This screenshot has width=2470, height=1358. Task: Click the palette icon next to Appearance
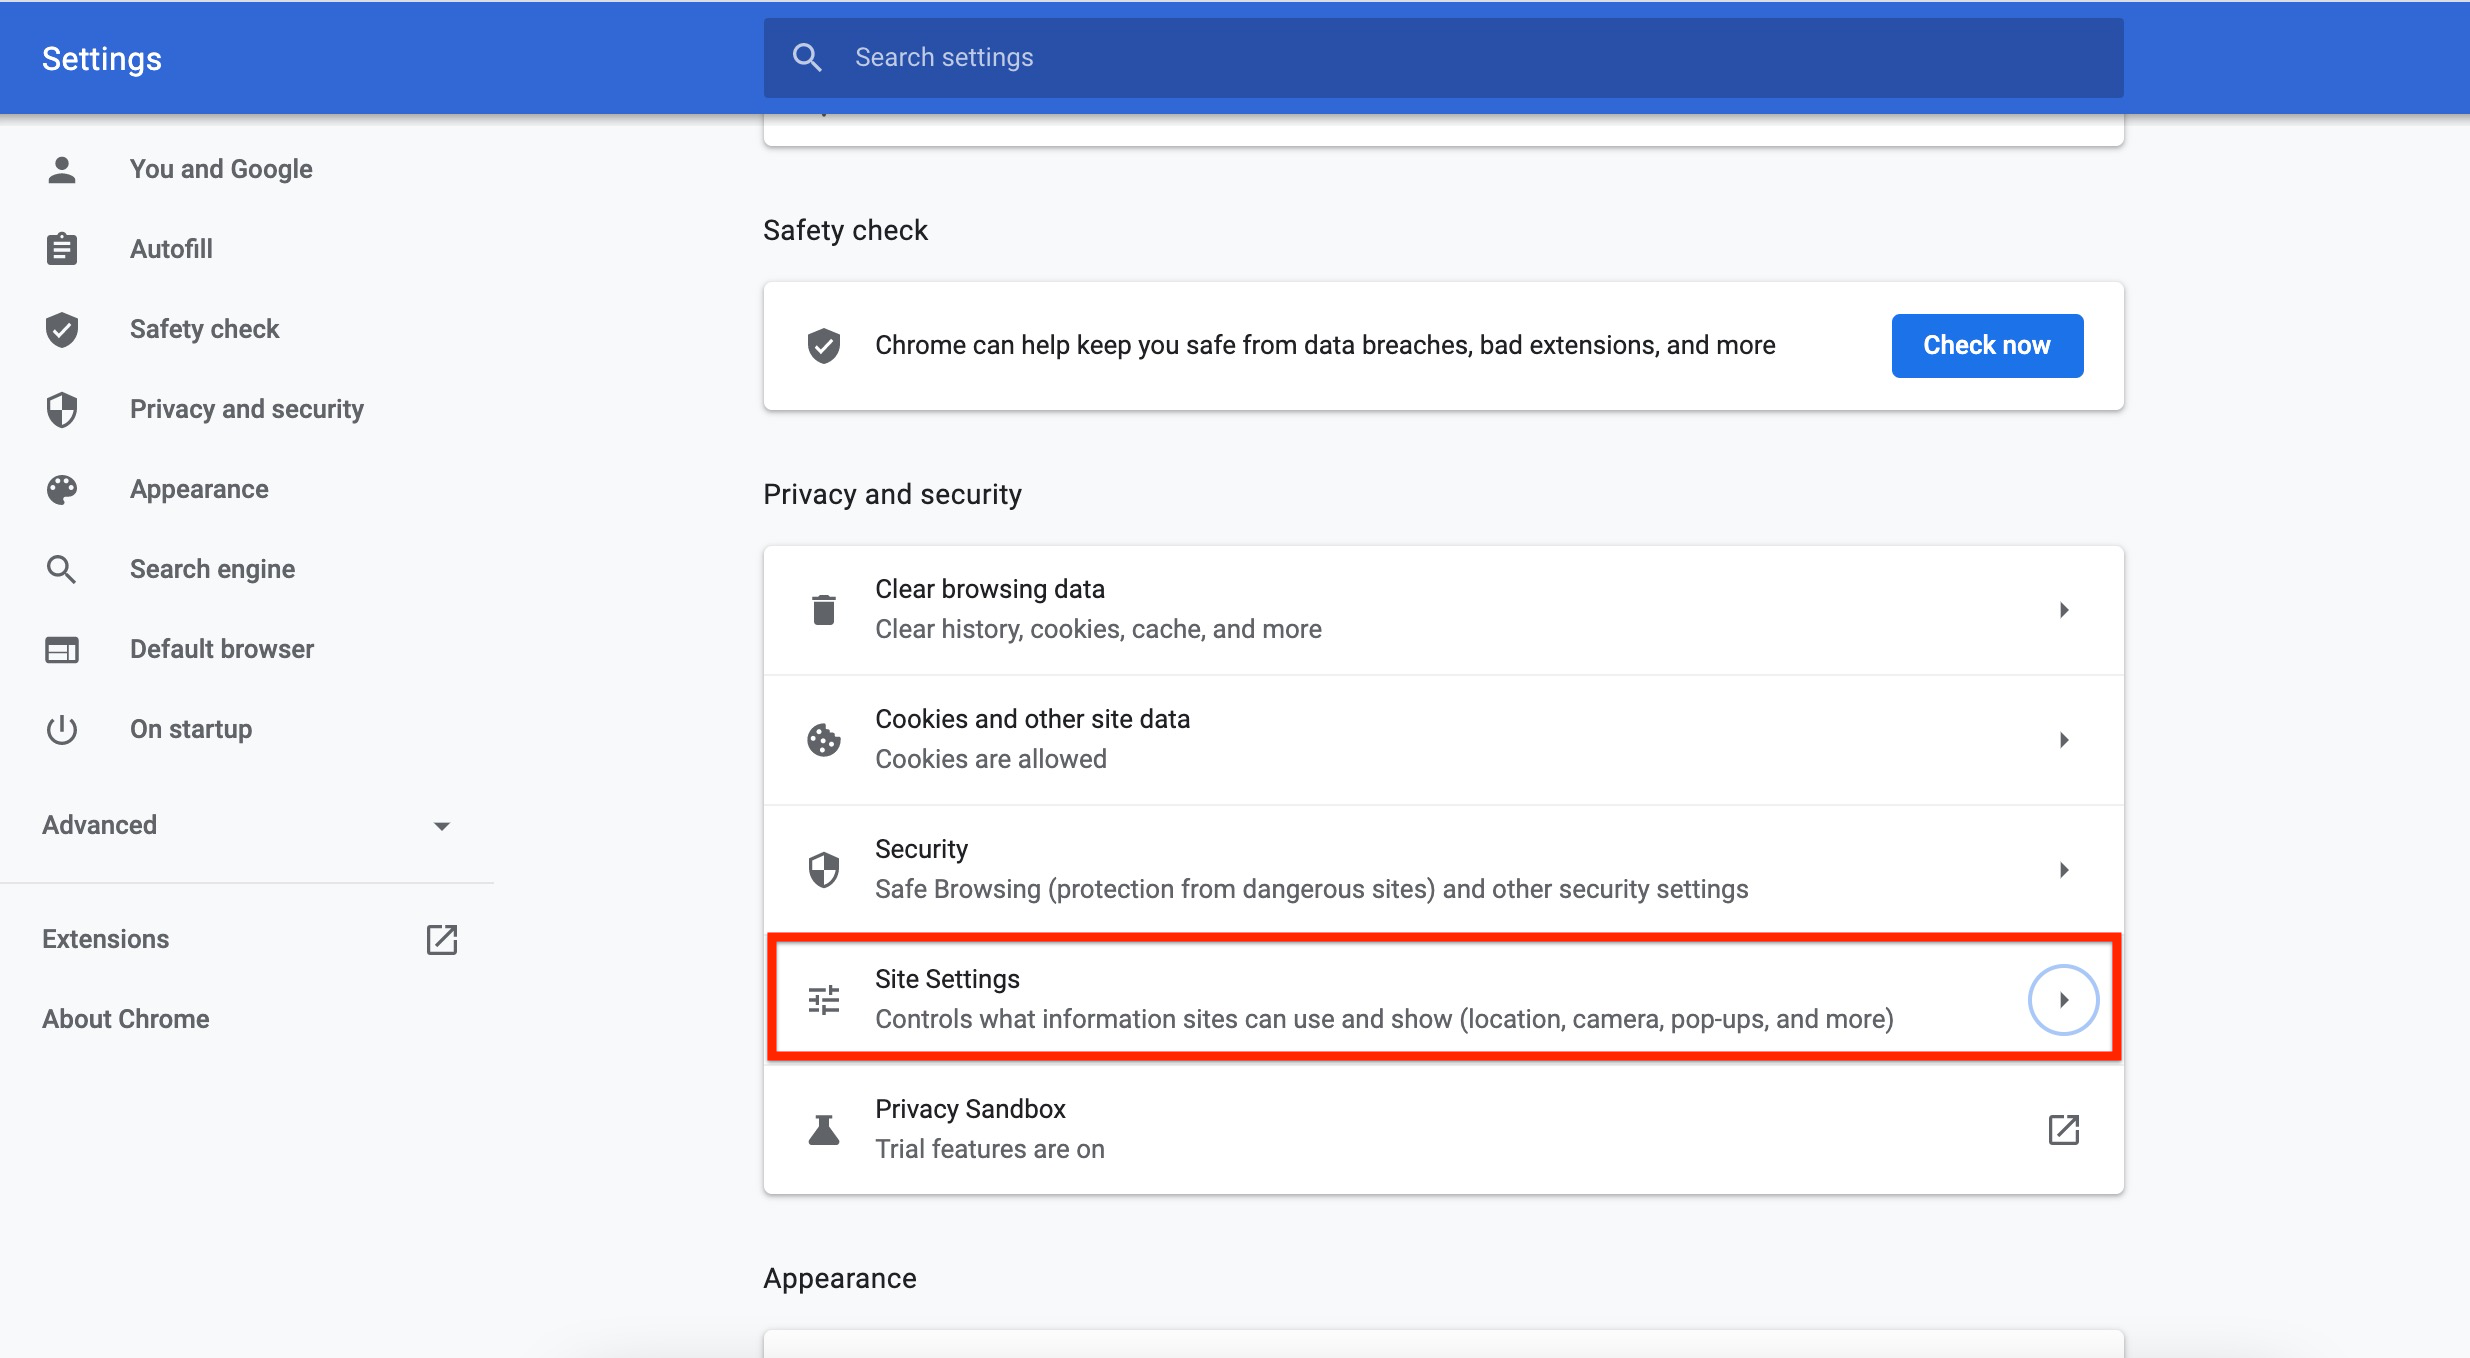coord(62,489)
